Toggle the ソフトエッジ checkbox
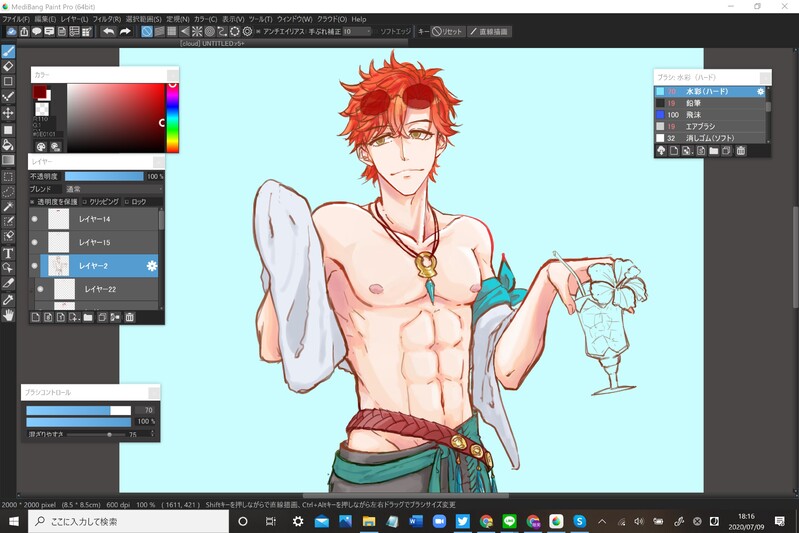Image resolution: width=799 pixels, height=533 pixels. pos(376,32)
